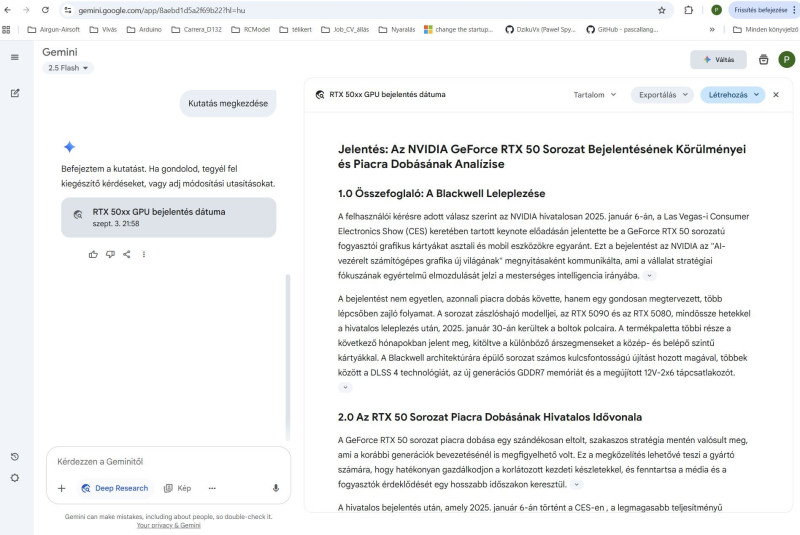Open the three-dot more tools icon in prompt box
800x535 pixels.
(212, 488)
